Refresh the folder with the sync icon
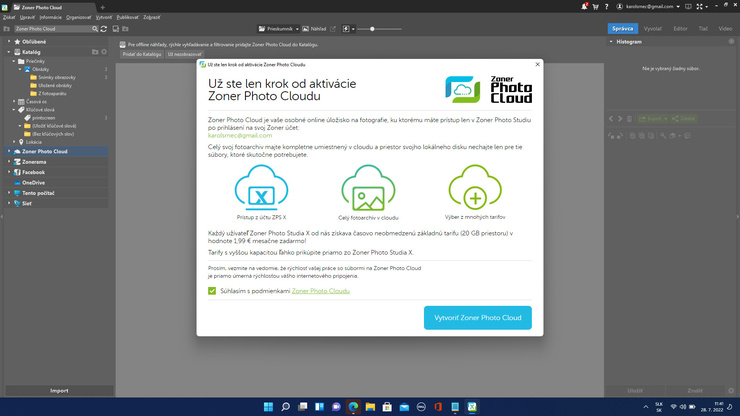Screen dimensions: 740x416 (104, 29)
